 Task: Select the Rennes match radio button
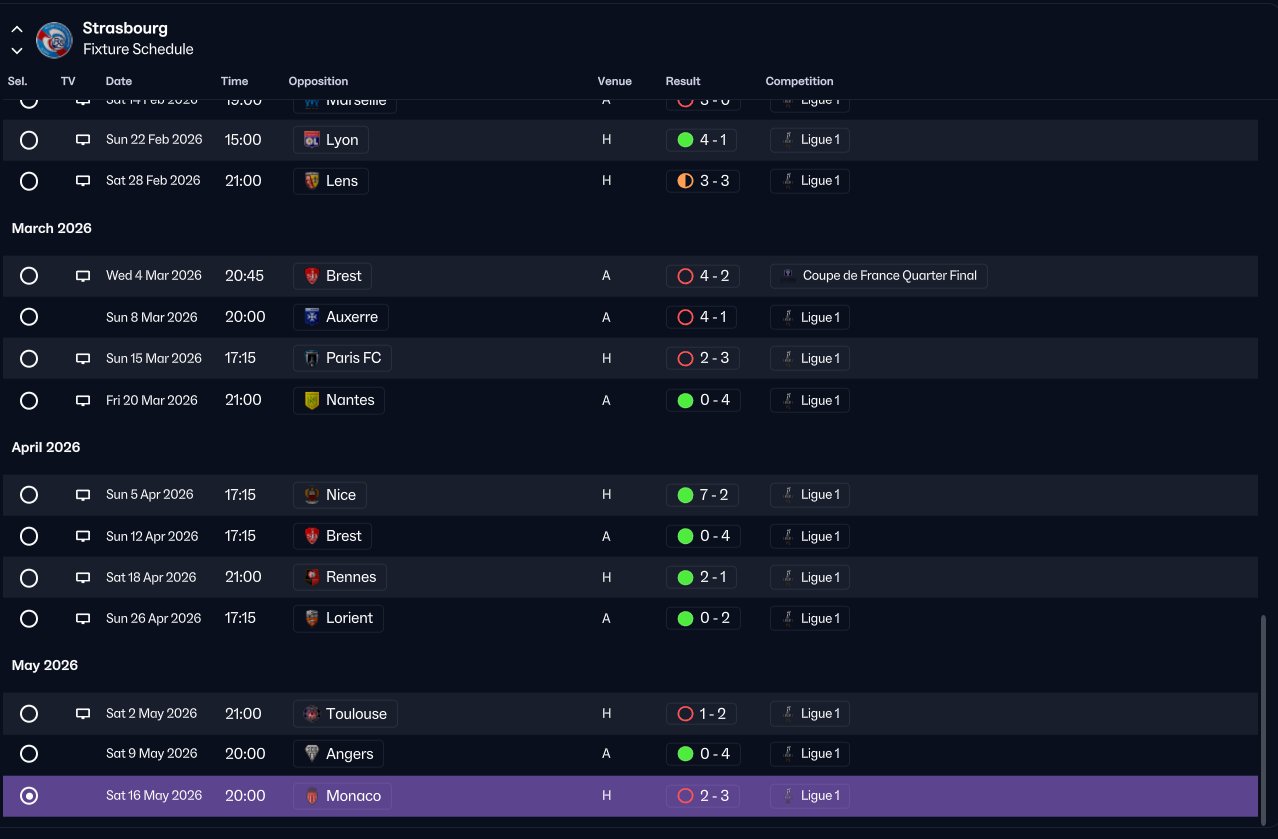point(29,577)
